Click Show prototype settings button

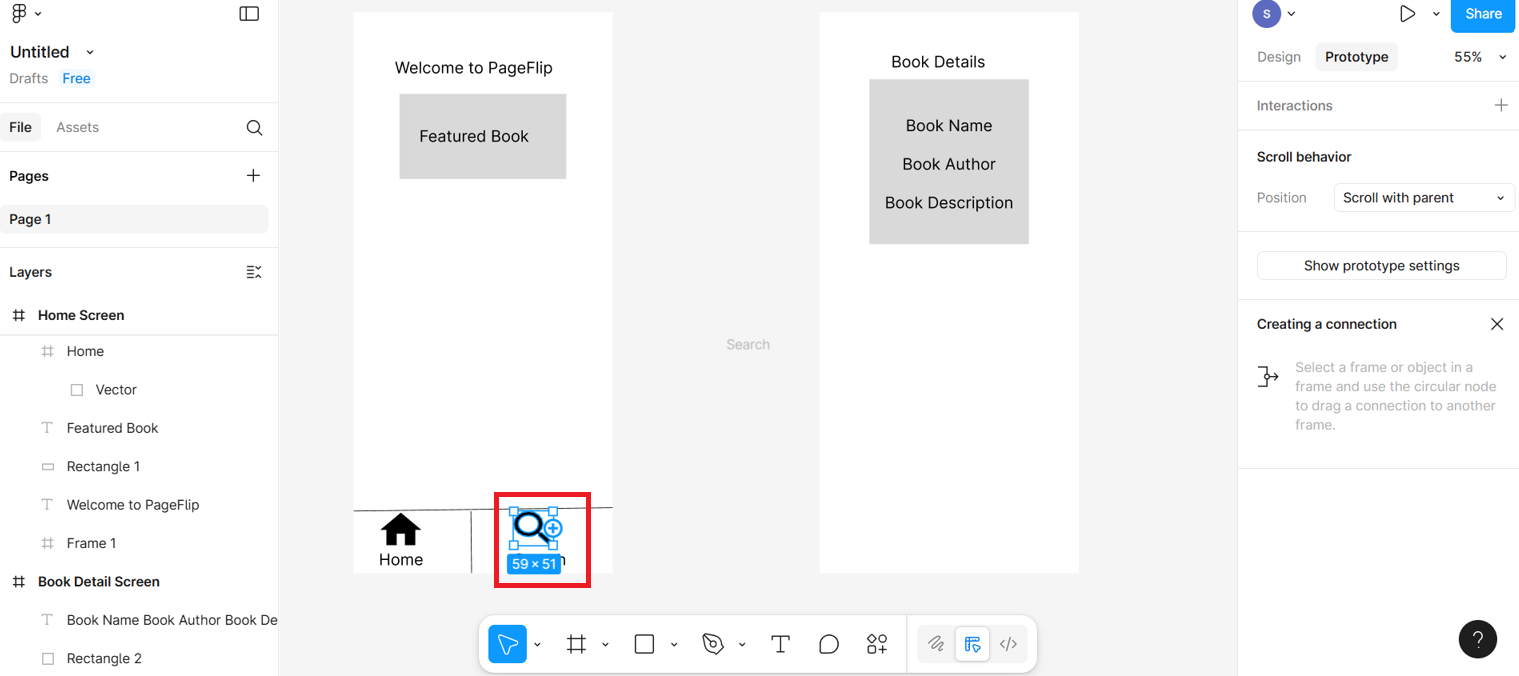[1381, 266]
